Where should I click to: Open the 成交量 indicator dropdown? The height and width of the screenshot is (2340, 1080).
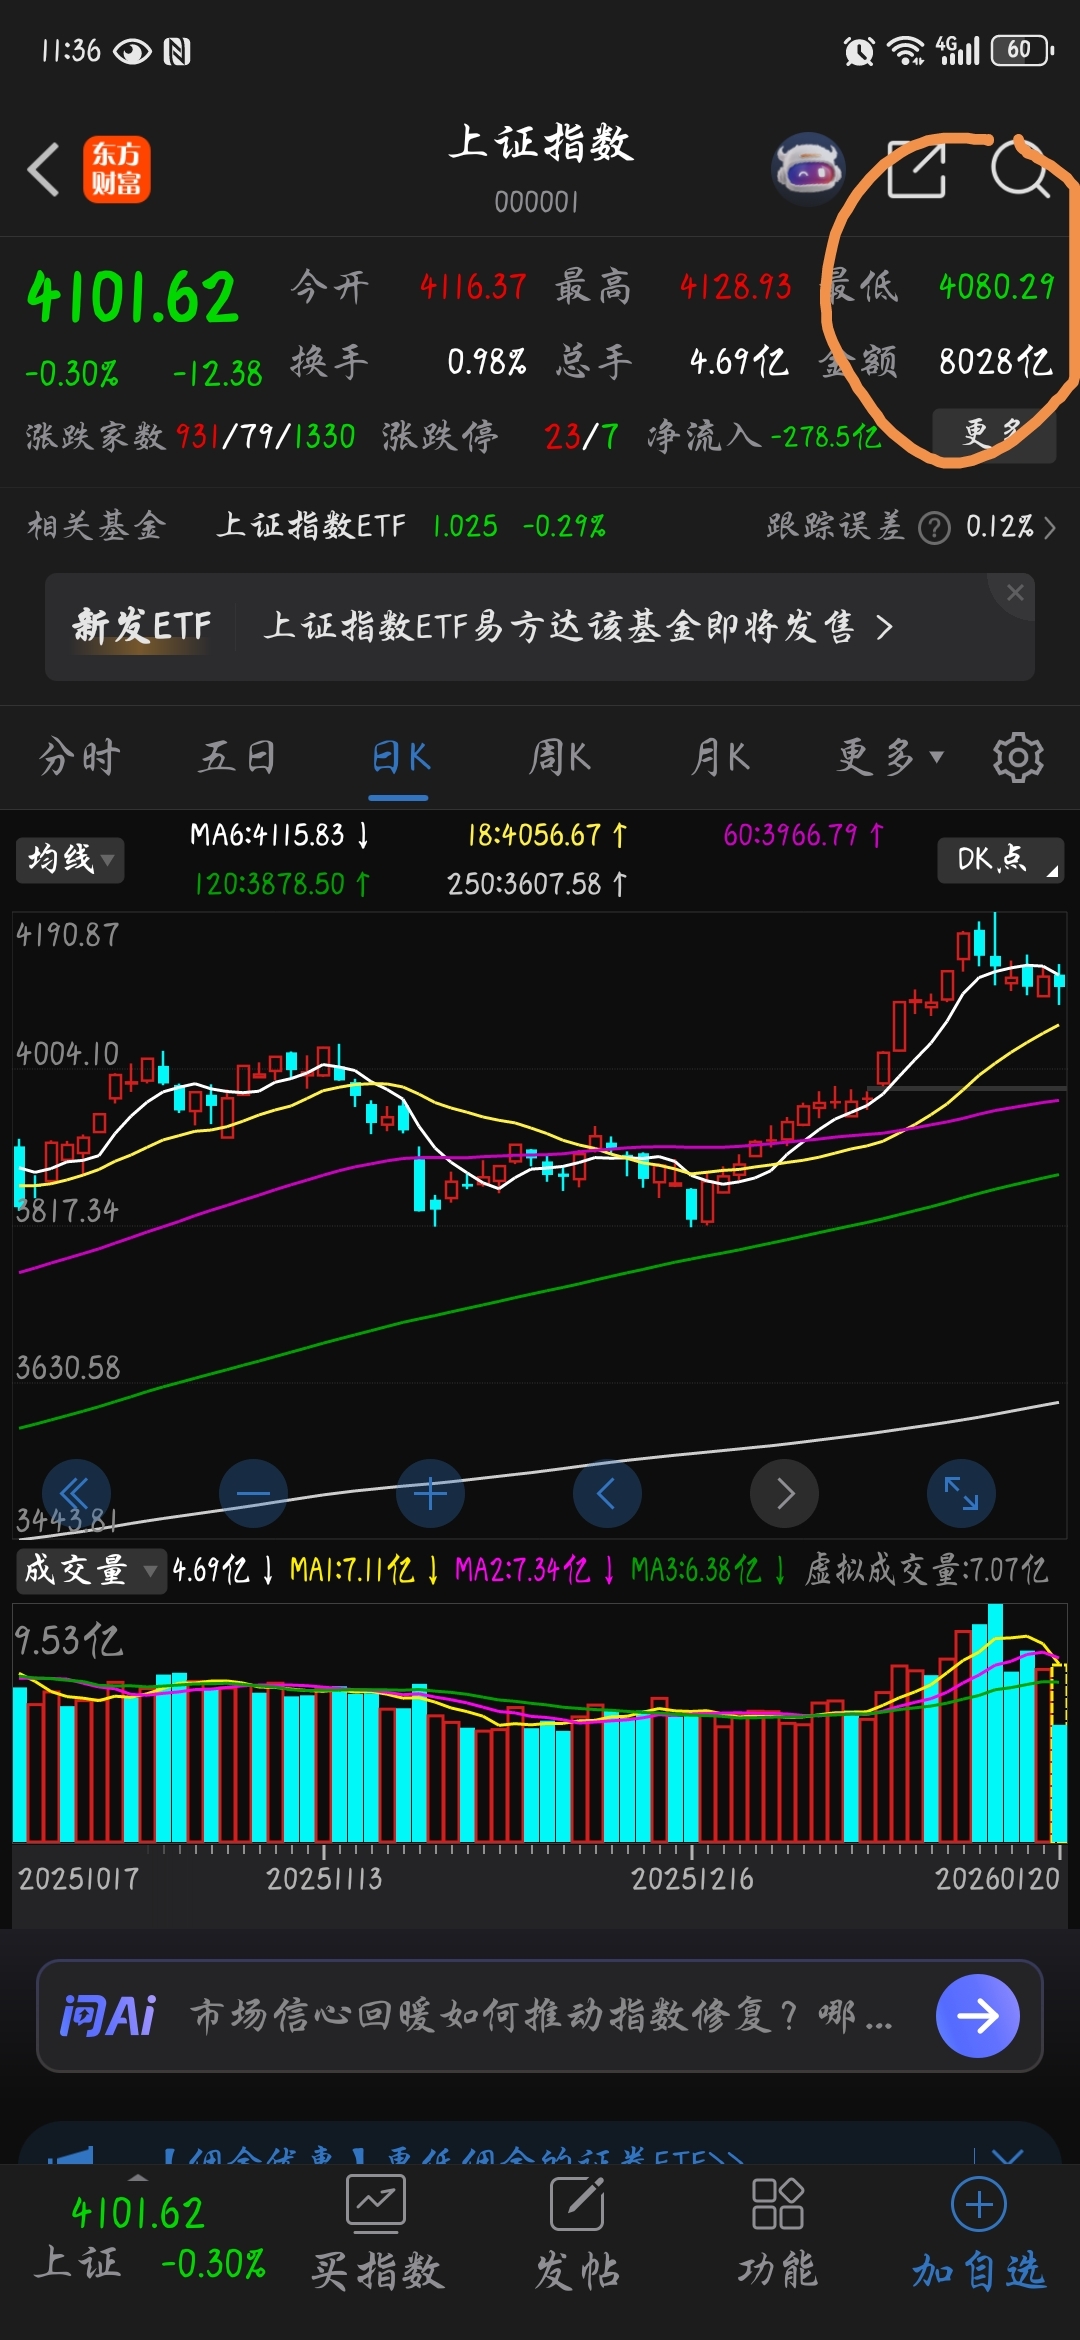pyautogui.click(x=91, y=1570)
